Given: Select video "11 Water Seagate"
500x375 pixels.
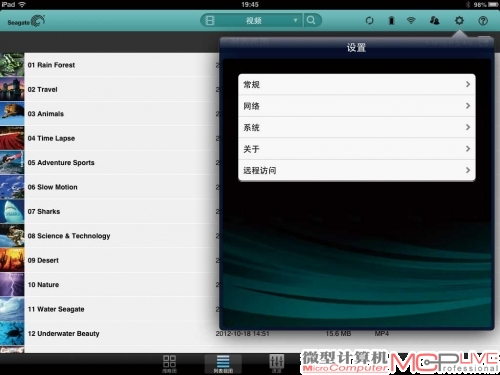Looking at the screenshot, I should coord(56,309).
